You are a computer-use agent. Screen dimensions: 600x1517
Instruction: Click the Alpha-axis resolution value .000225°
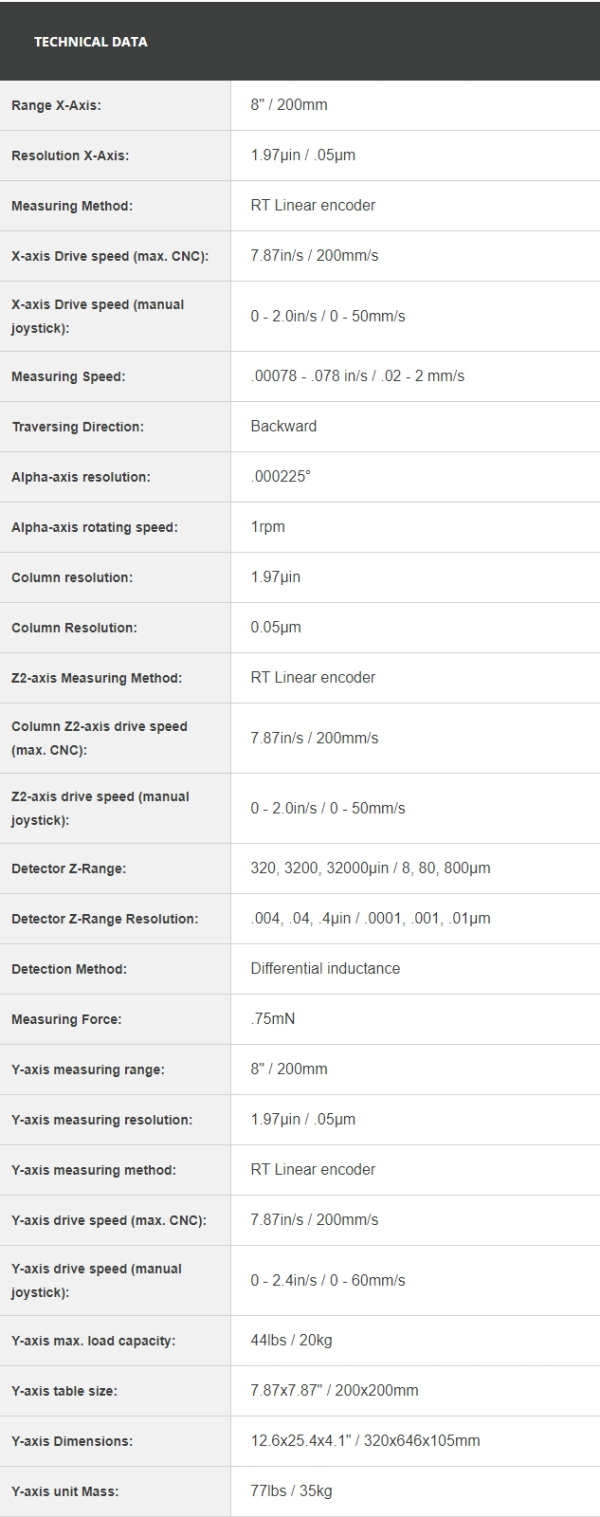pos(281,476)
